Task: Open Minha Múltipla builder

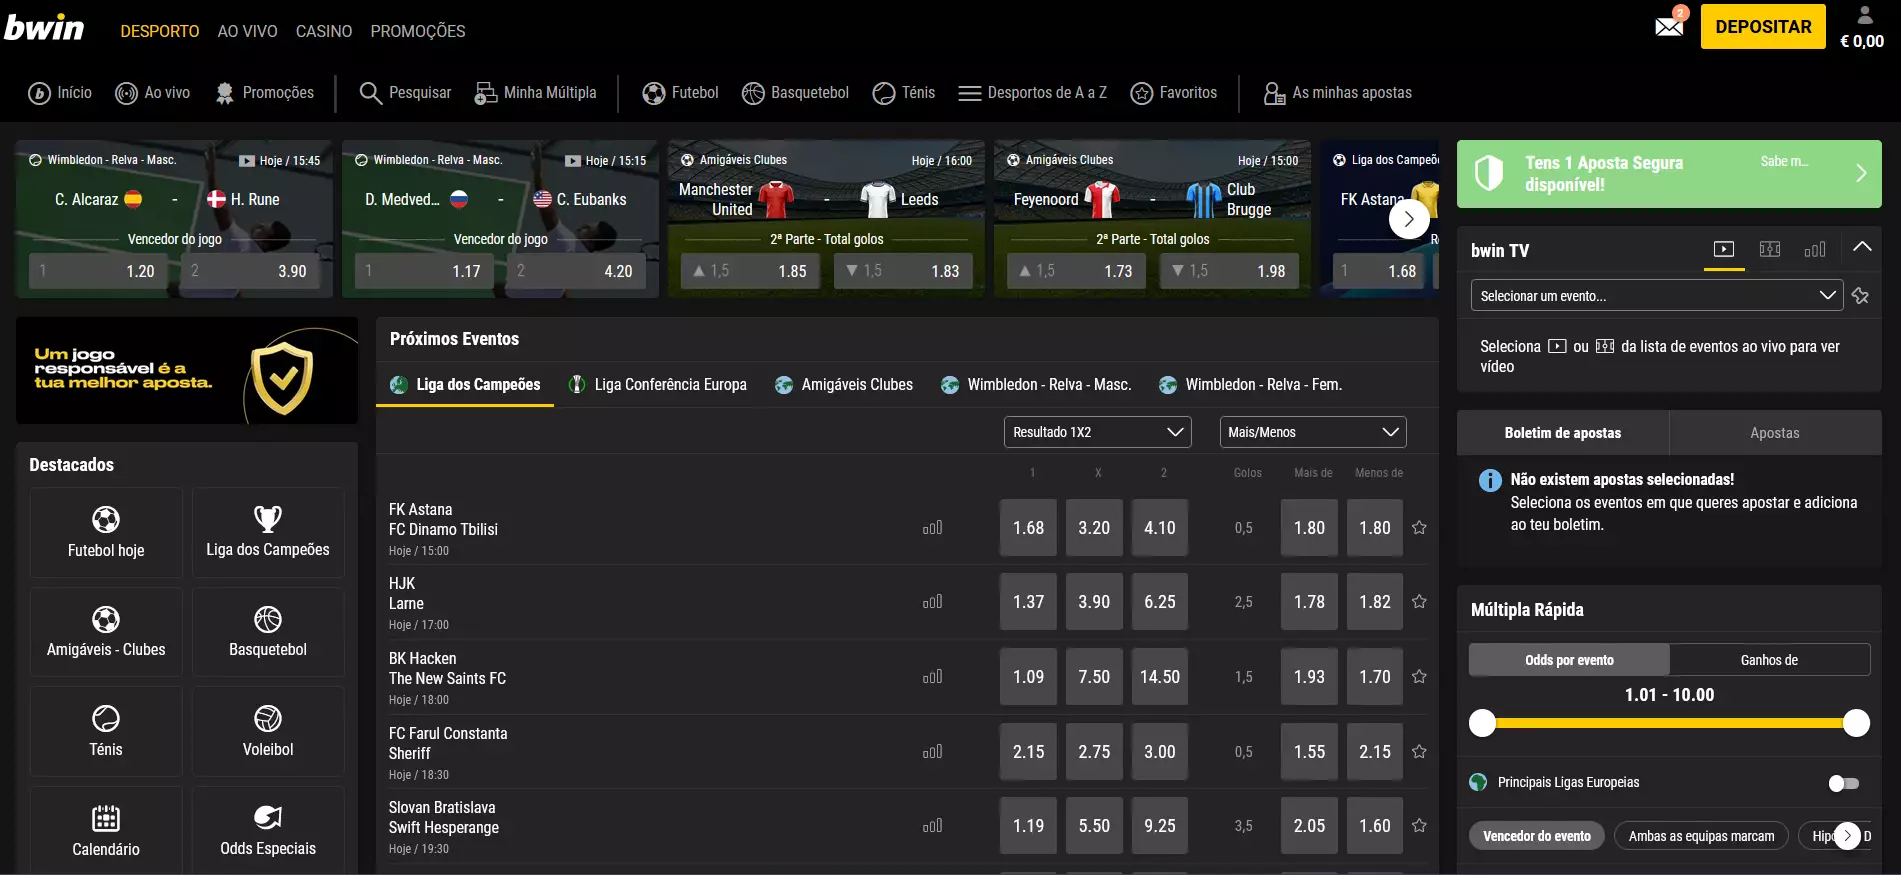Action: pyautogui.click(x=535, y=93)
